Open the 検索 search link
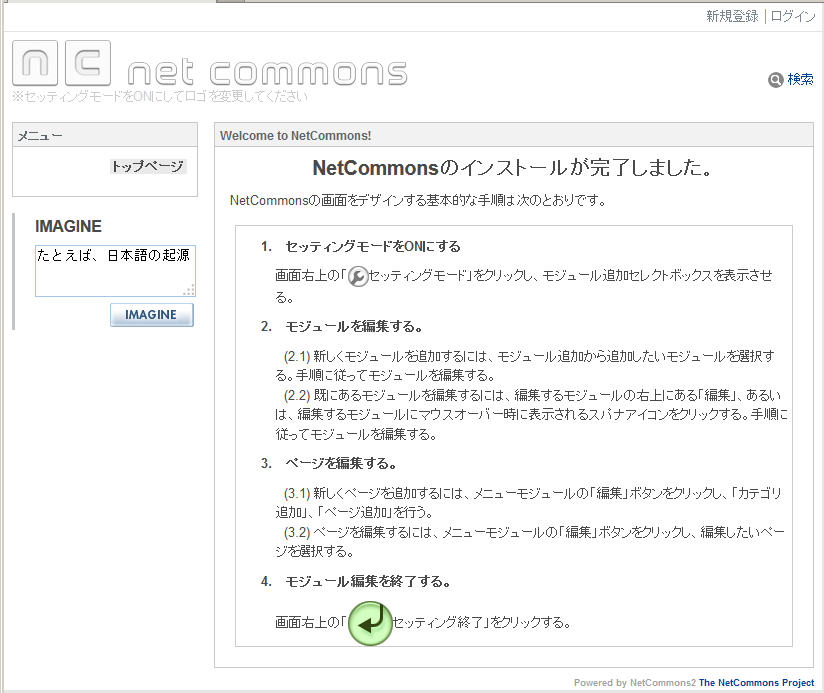The height and width of the screenshot is (693, 824). pyautogui.click(x=800, y=79)
